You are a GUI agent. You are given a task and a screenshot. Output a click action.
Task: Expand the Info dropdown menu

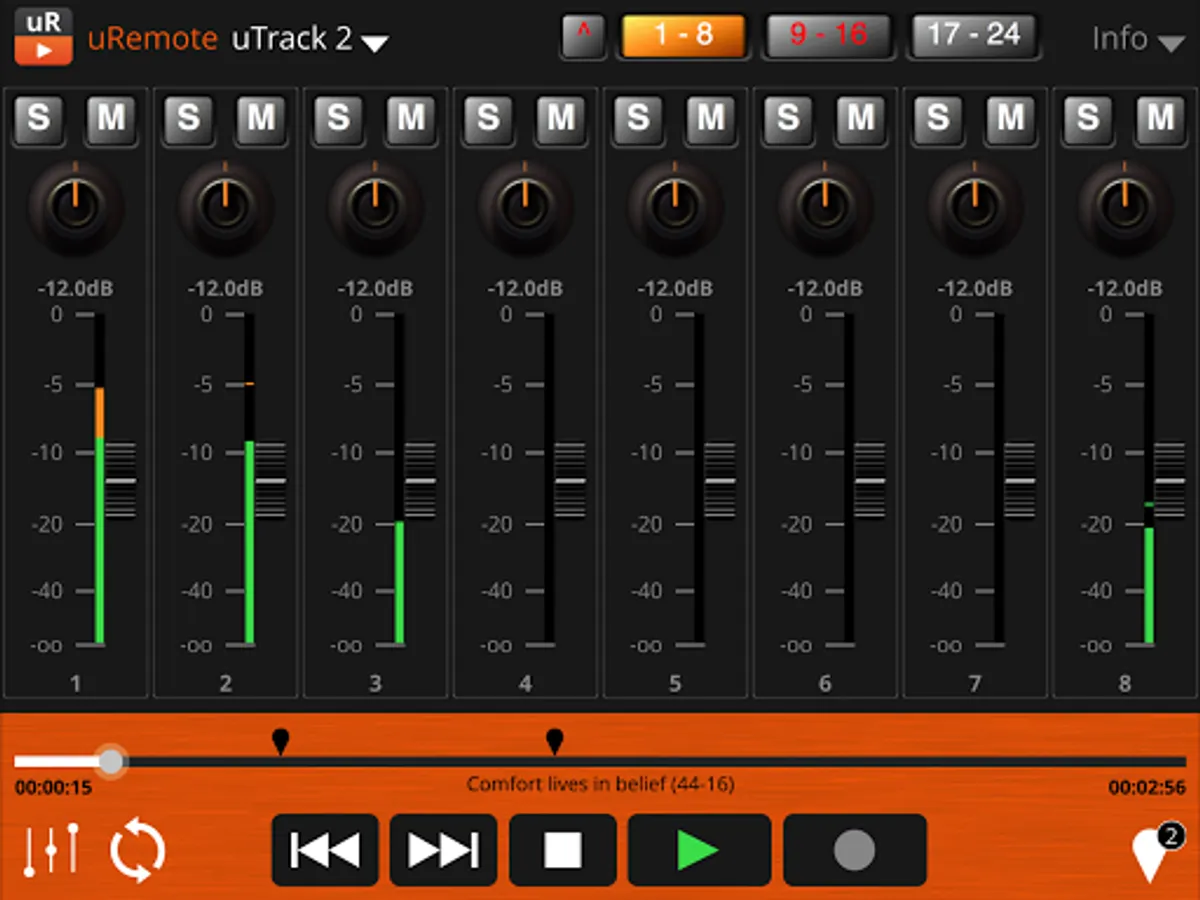point(1138,39)
